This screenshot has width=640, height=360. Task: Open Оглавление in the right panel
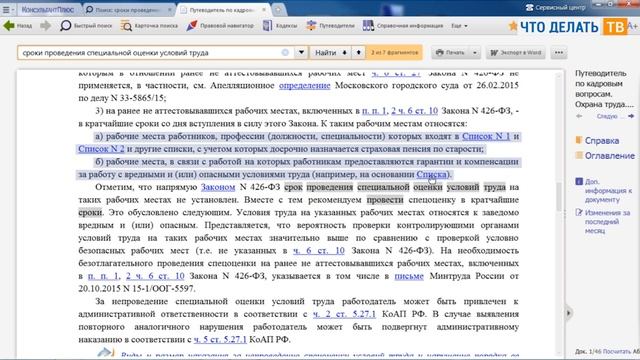pos(605,156)
